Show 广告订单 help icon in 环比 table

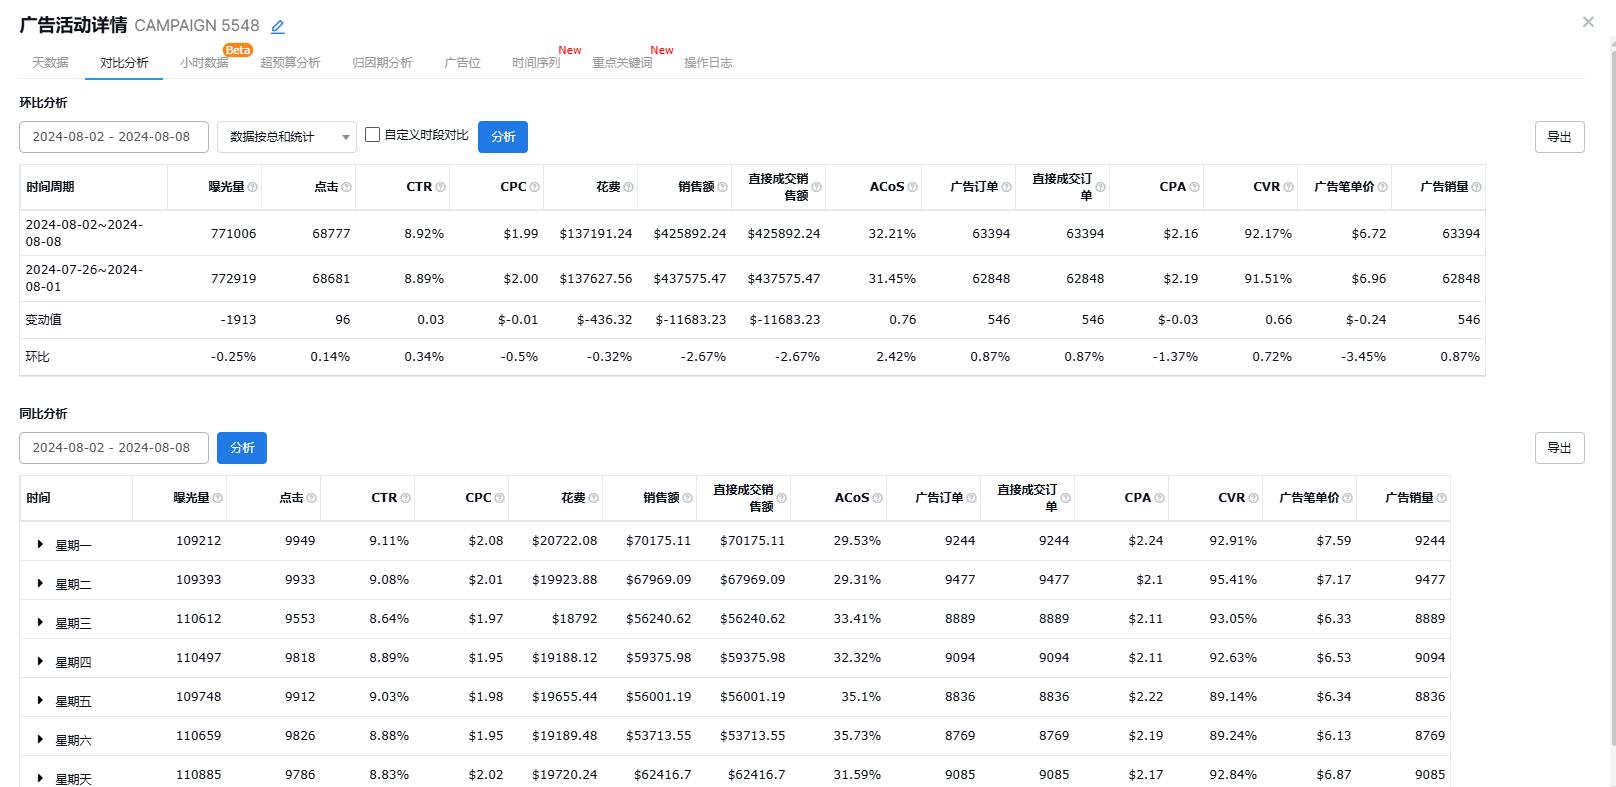pyautogui.click(x=1006, y=187)
